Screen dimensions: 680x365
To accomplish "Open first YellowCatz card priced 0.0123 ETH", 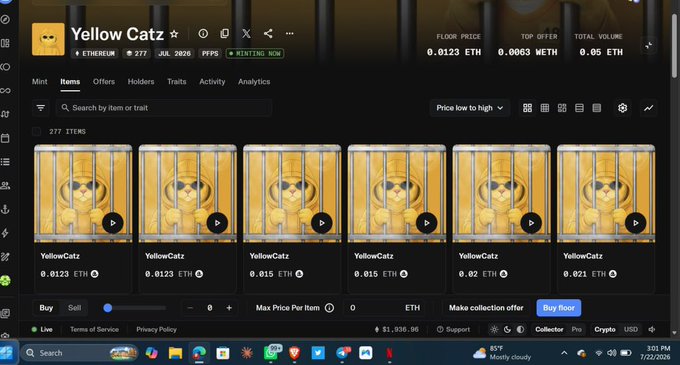I will [83, 218].
